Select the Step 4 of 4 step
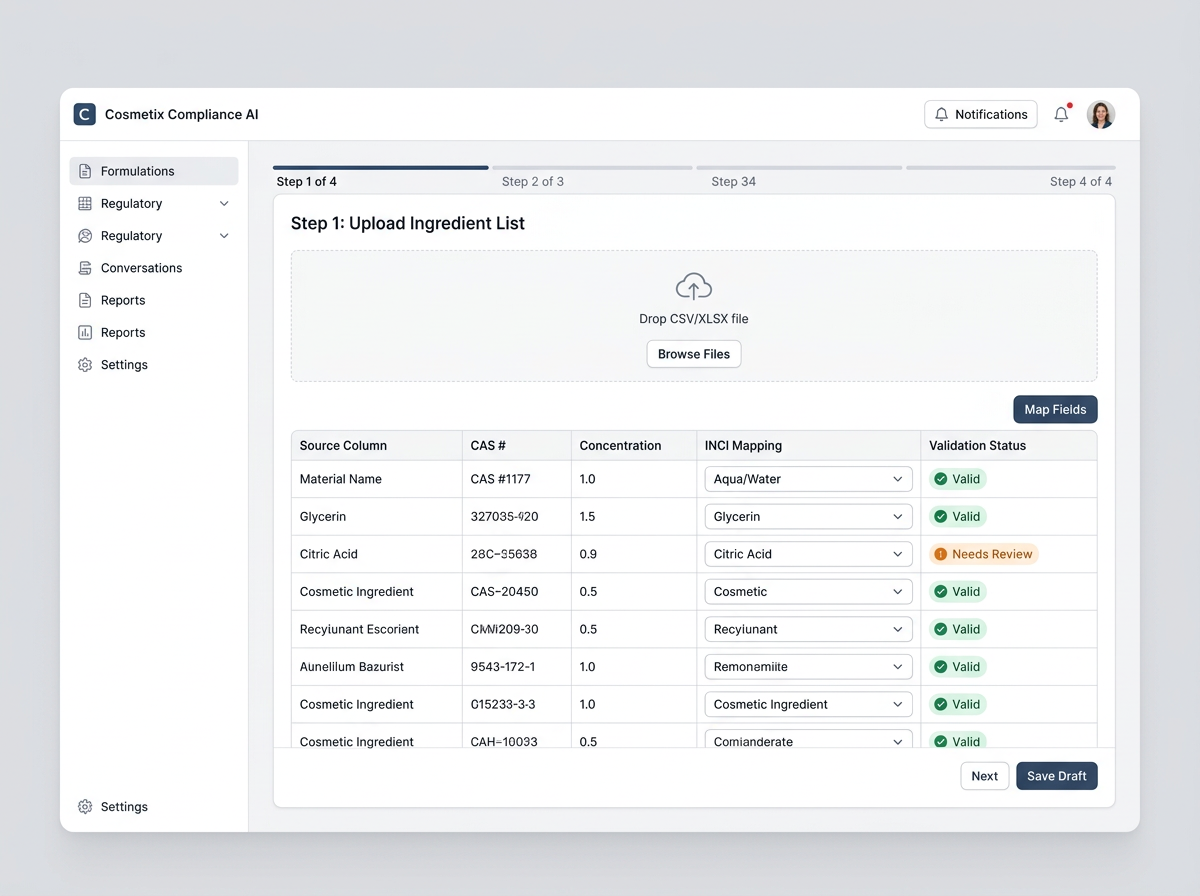This screenshot has height=896, width=1200. pos(1081,181)
